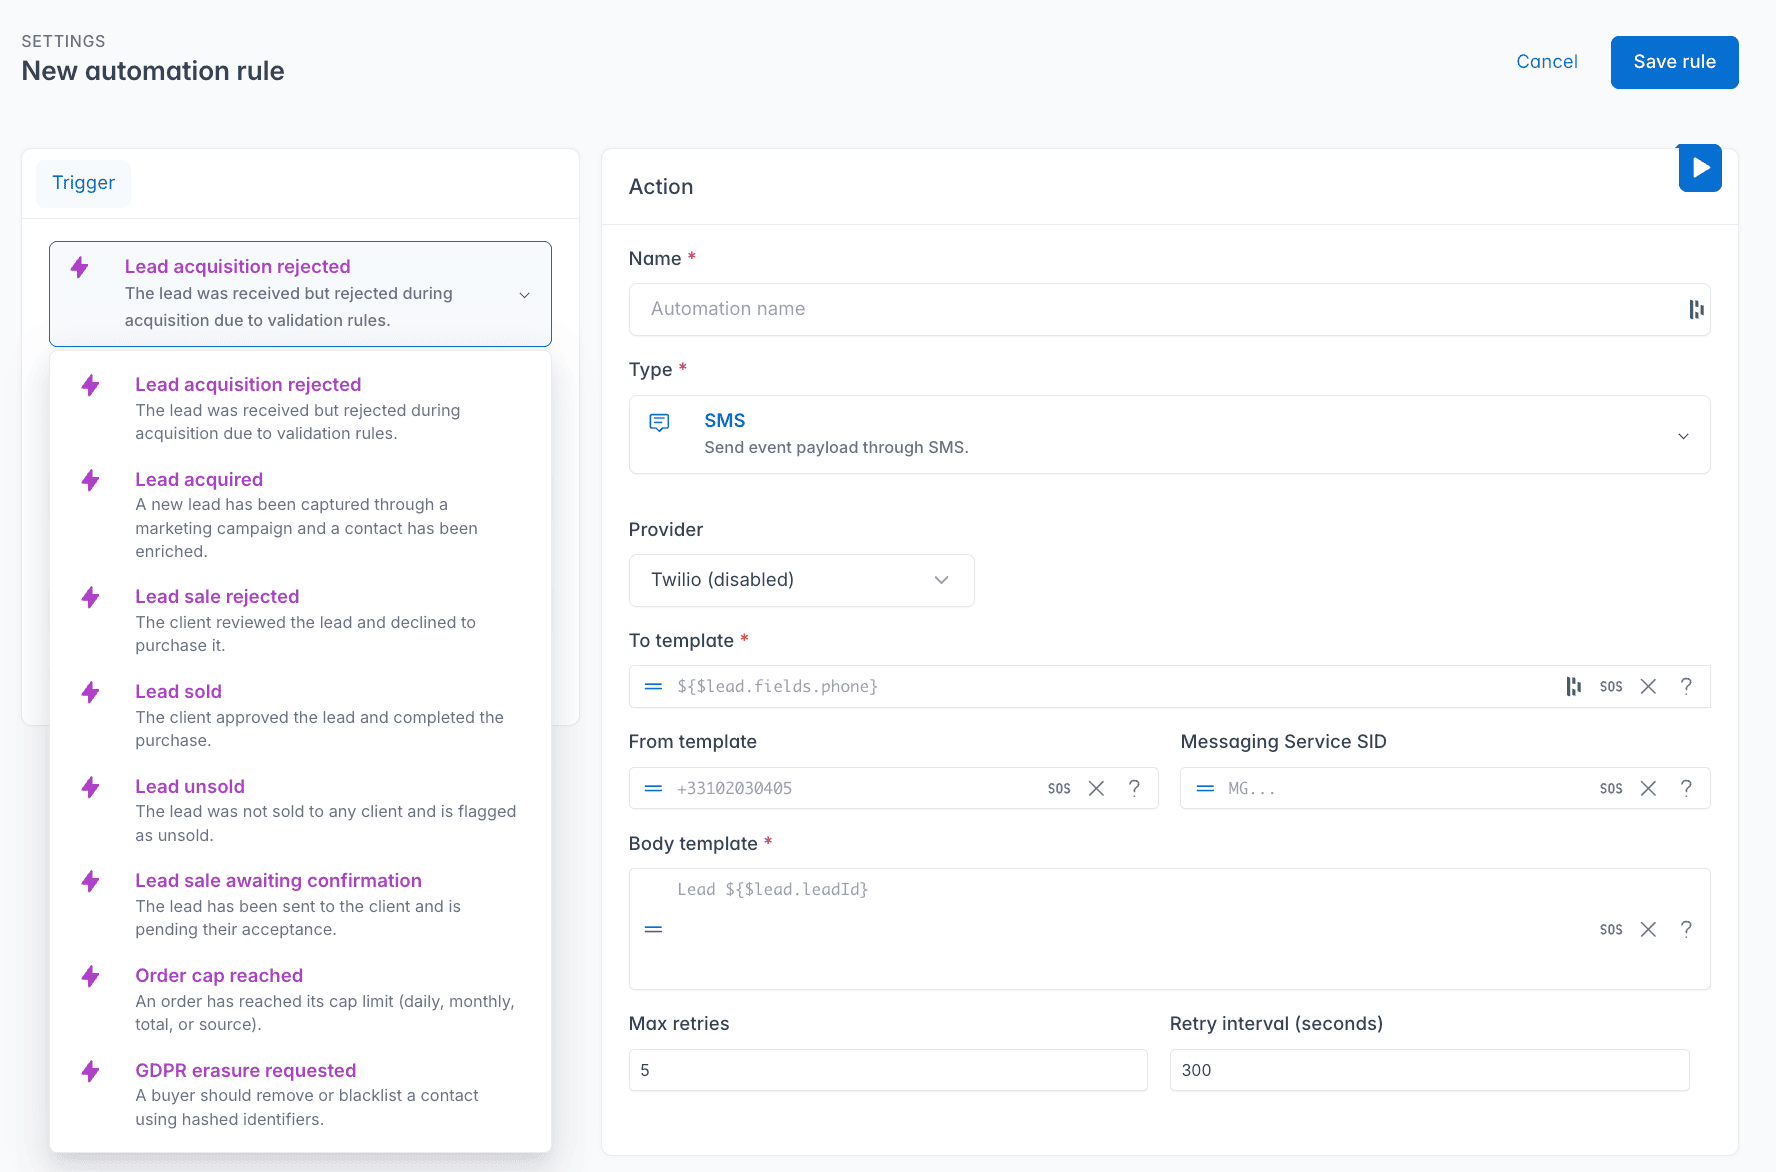The width and height of the screenshot is (1776, 1172).
Task: Clear the From template field with X
Action: [1096, 788]
